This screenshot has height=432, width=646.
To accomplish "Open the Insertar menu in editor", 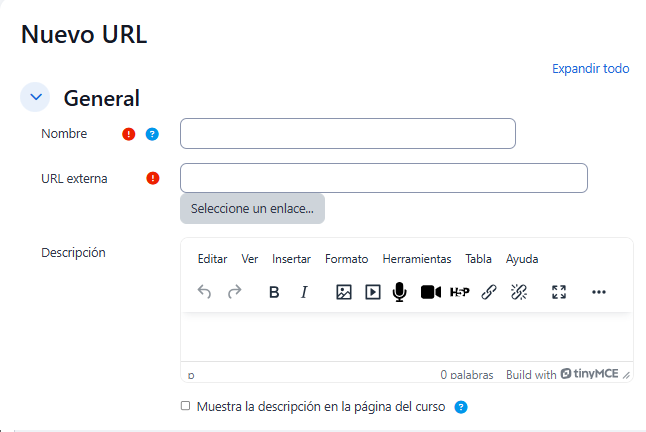I will coord(291,259).
